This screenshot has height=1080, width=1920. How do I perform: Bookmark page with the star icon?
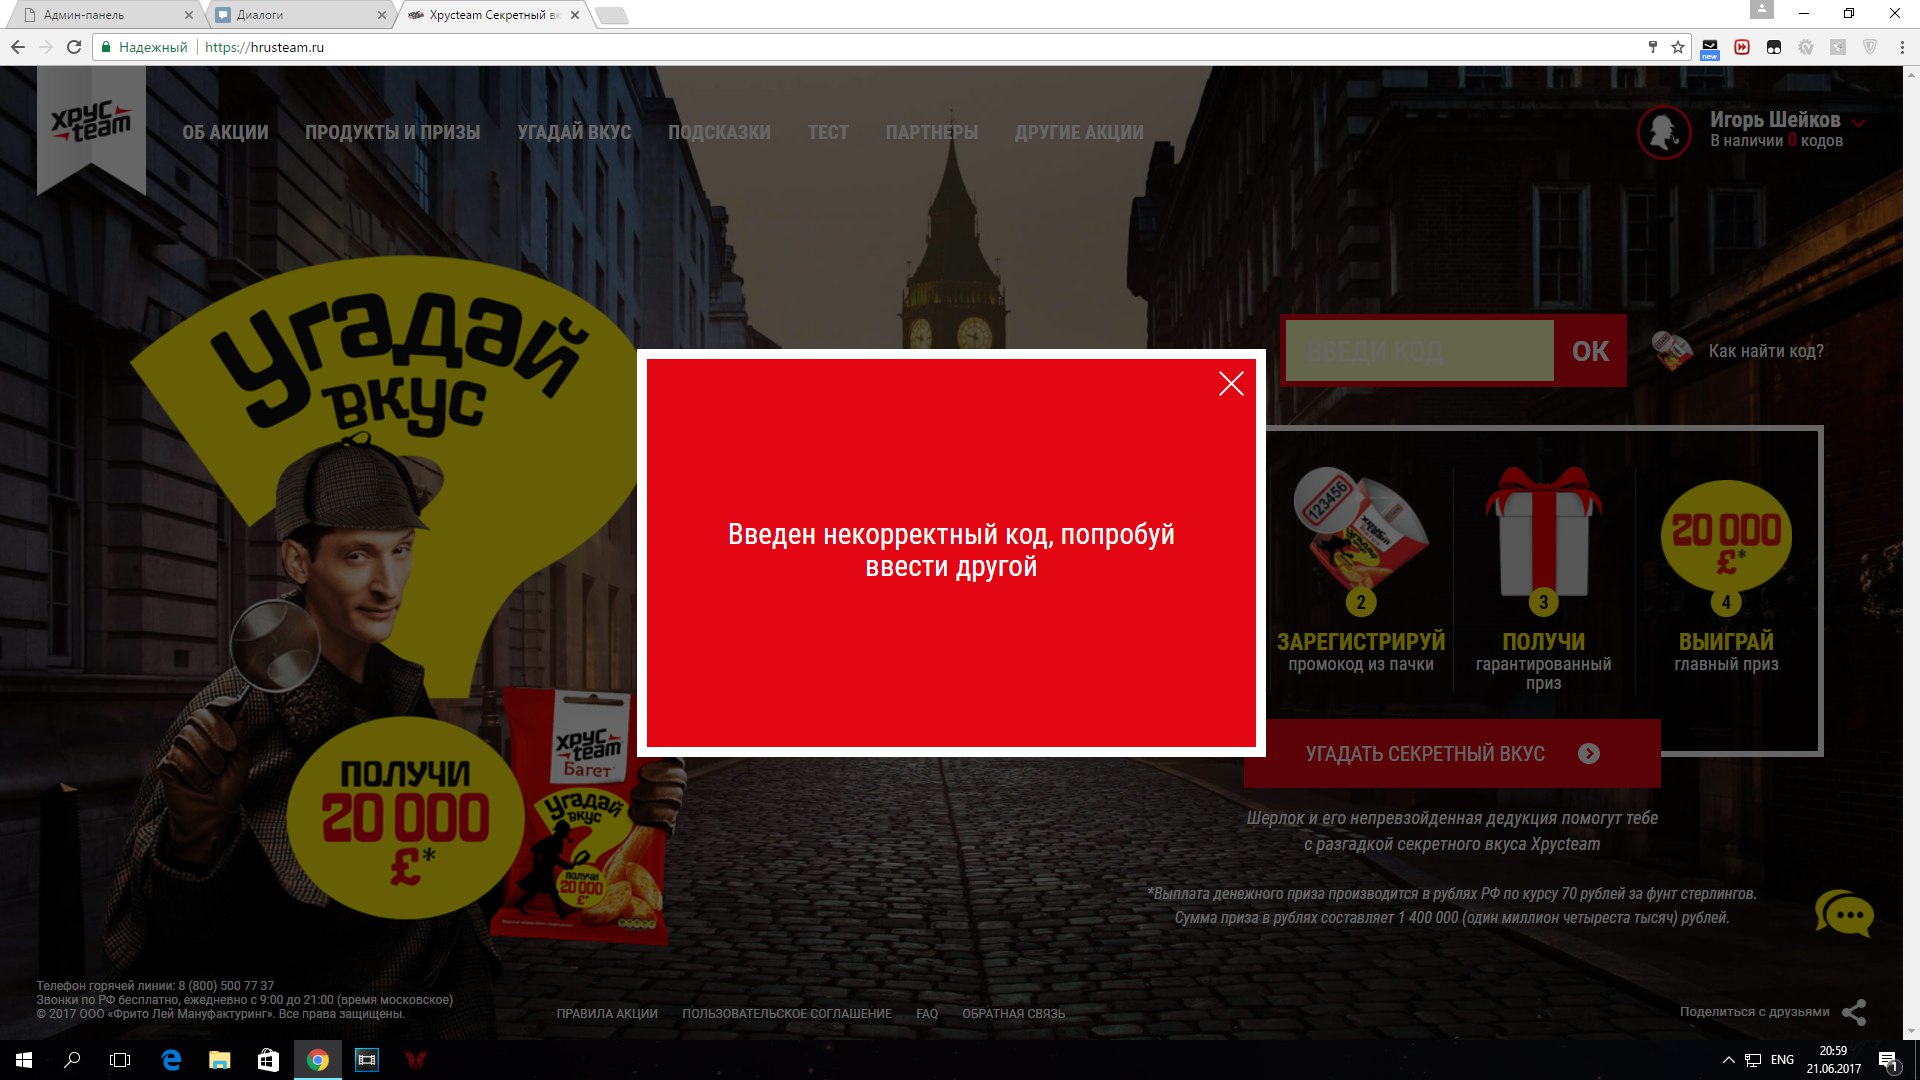click(x=1678, y=47)
